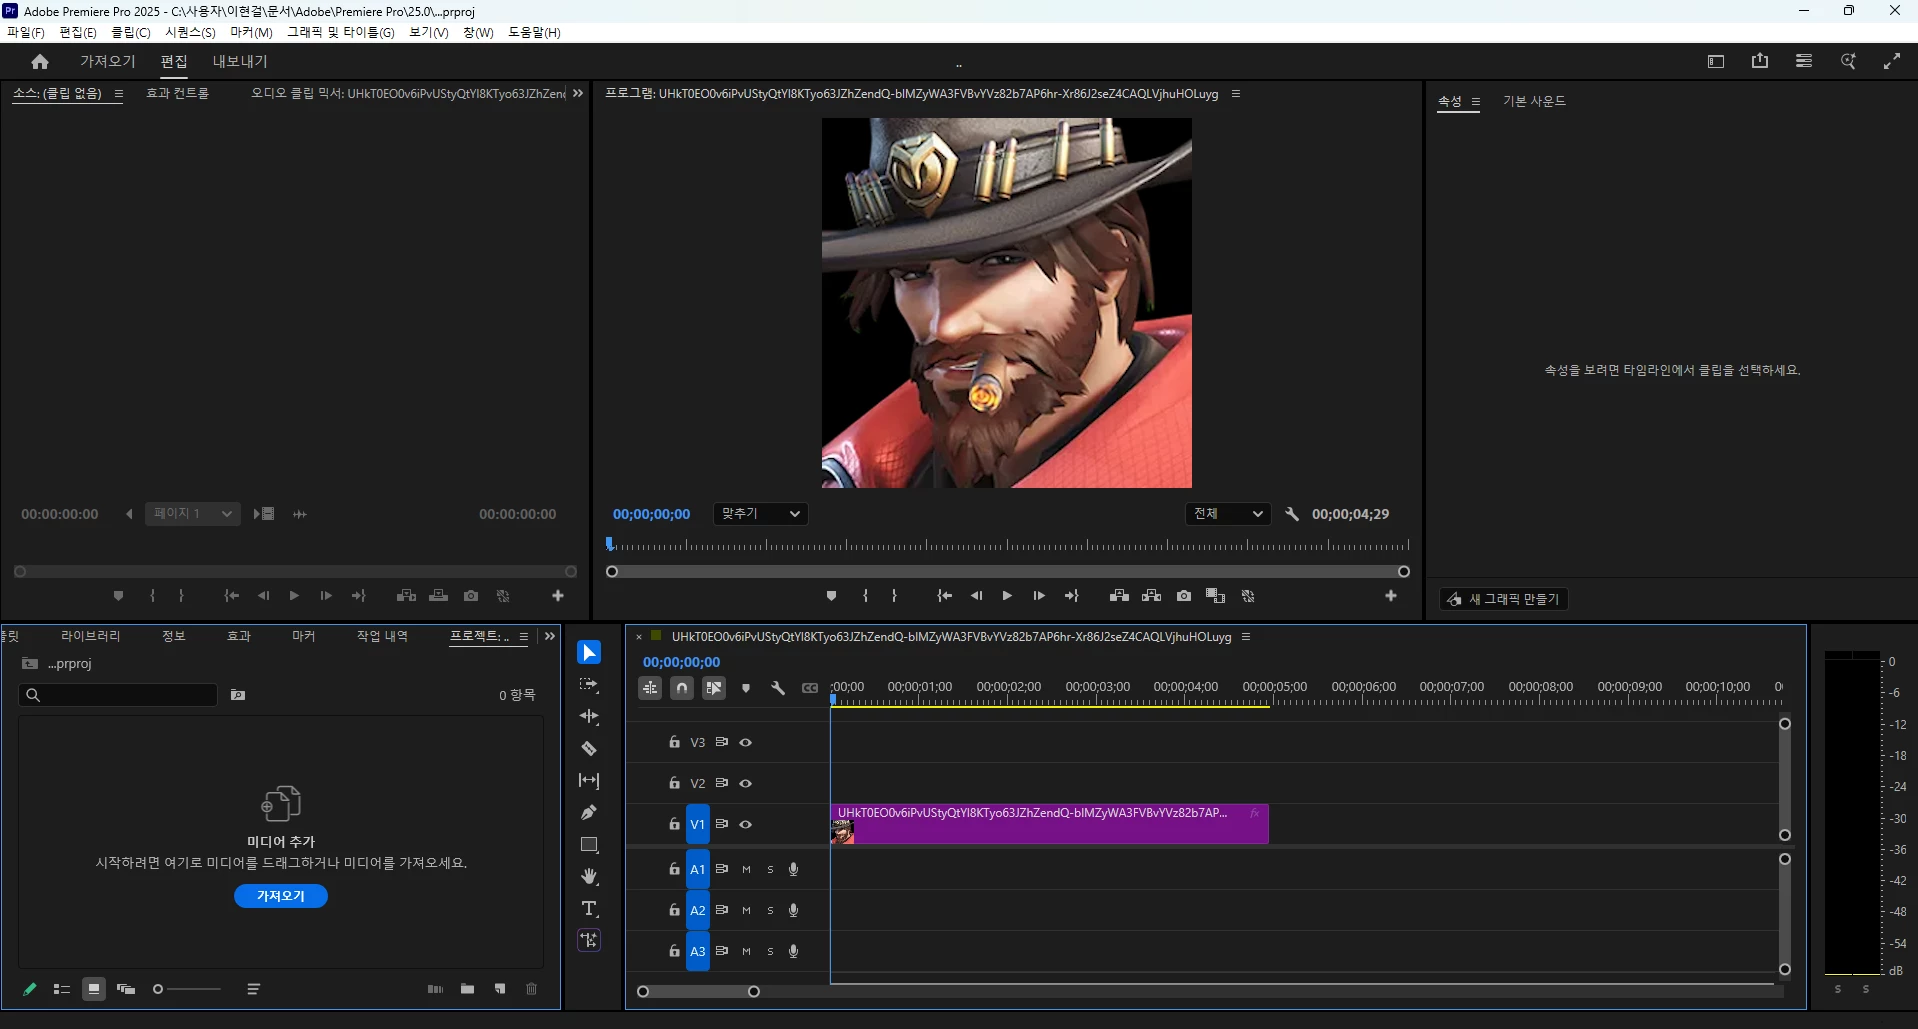Add marker icon in timeline header
The height and width of the screenshot is (1029, 1918).
coord(746,688)
